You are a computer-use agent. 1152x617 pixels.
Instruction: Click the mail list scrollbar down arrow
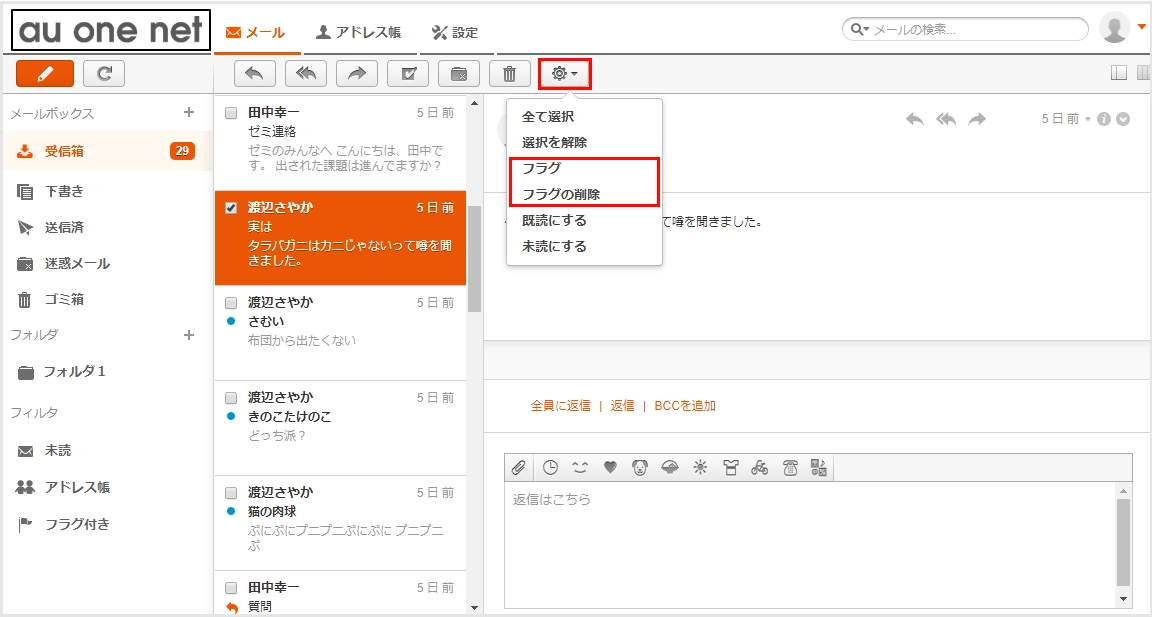point(474,607)
